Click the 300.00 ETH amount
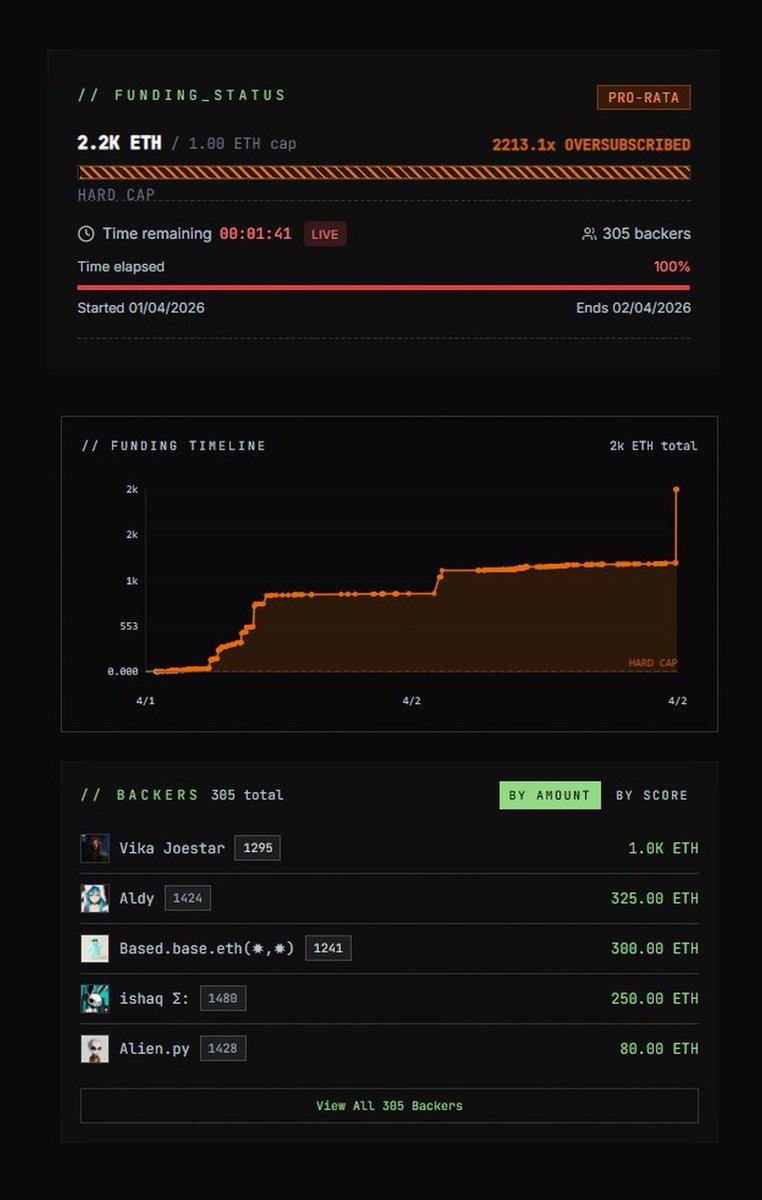 click(x=655, y=948)
